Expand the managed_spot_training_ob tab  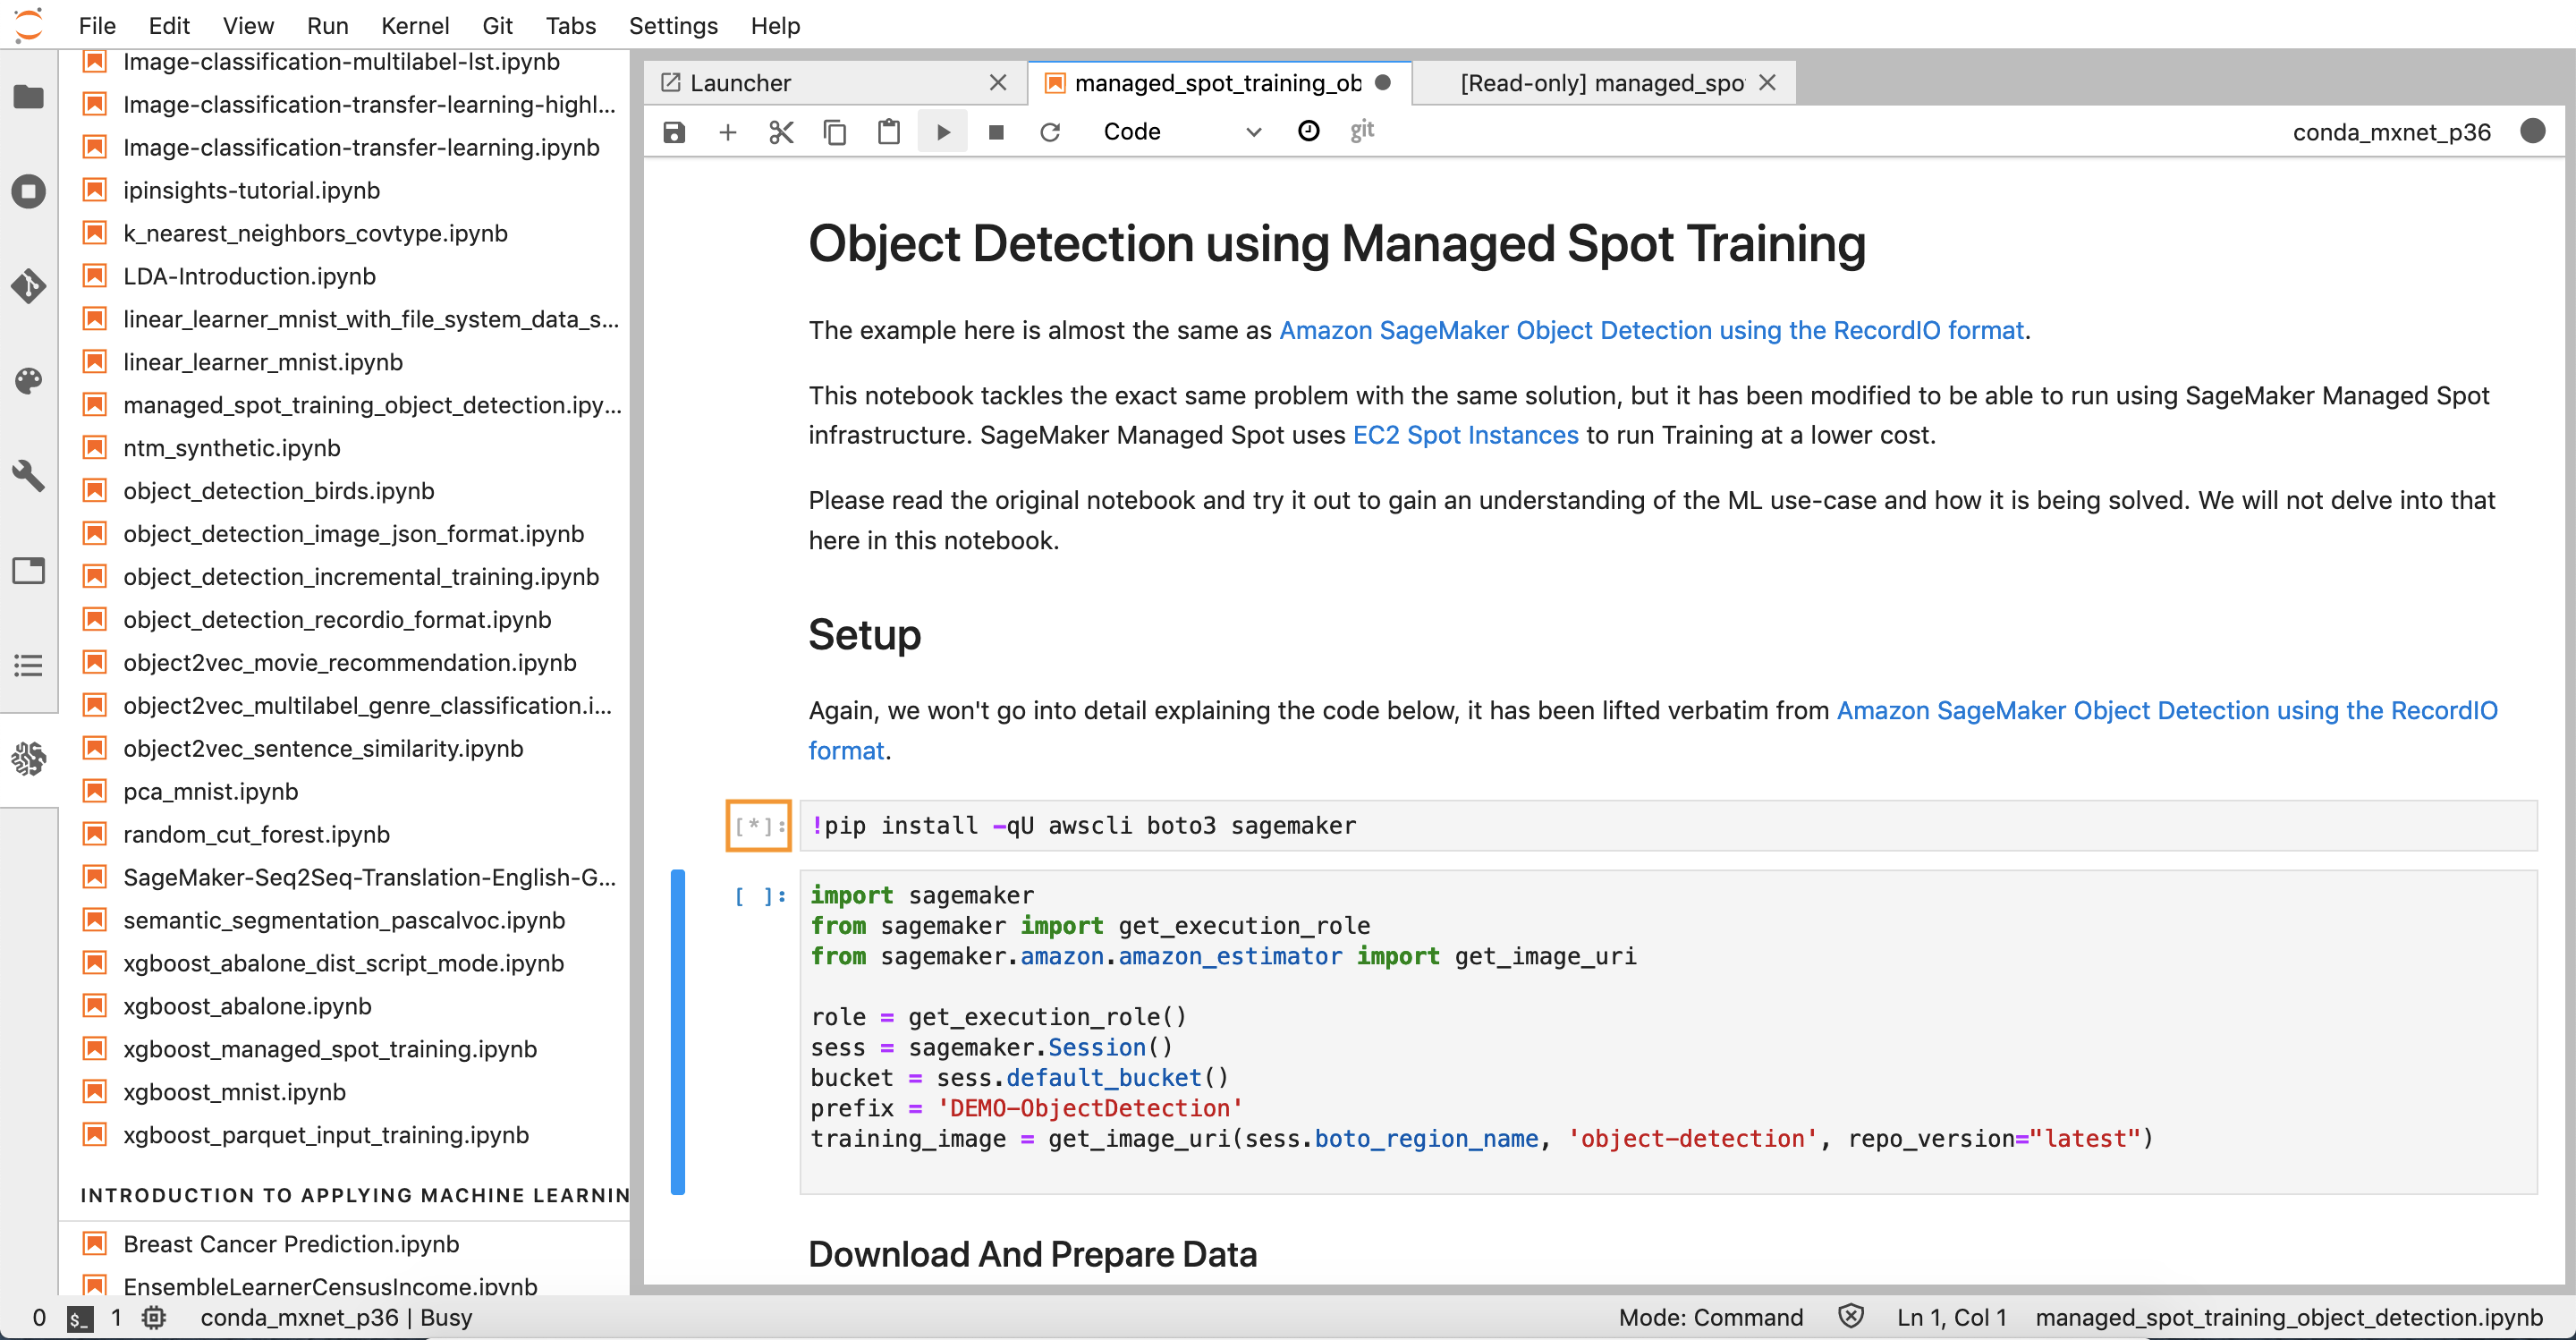click(1218, 81)
